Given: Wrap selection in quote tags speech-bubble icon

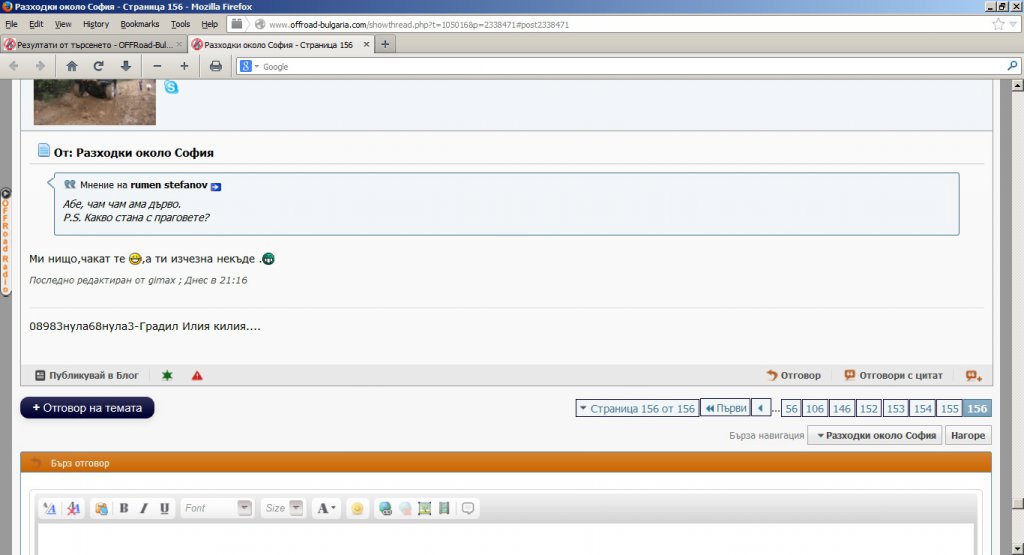Looking at the screenshot, I should pyautogui.click(x=468, y=508).
